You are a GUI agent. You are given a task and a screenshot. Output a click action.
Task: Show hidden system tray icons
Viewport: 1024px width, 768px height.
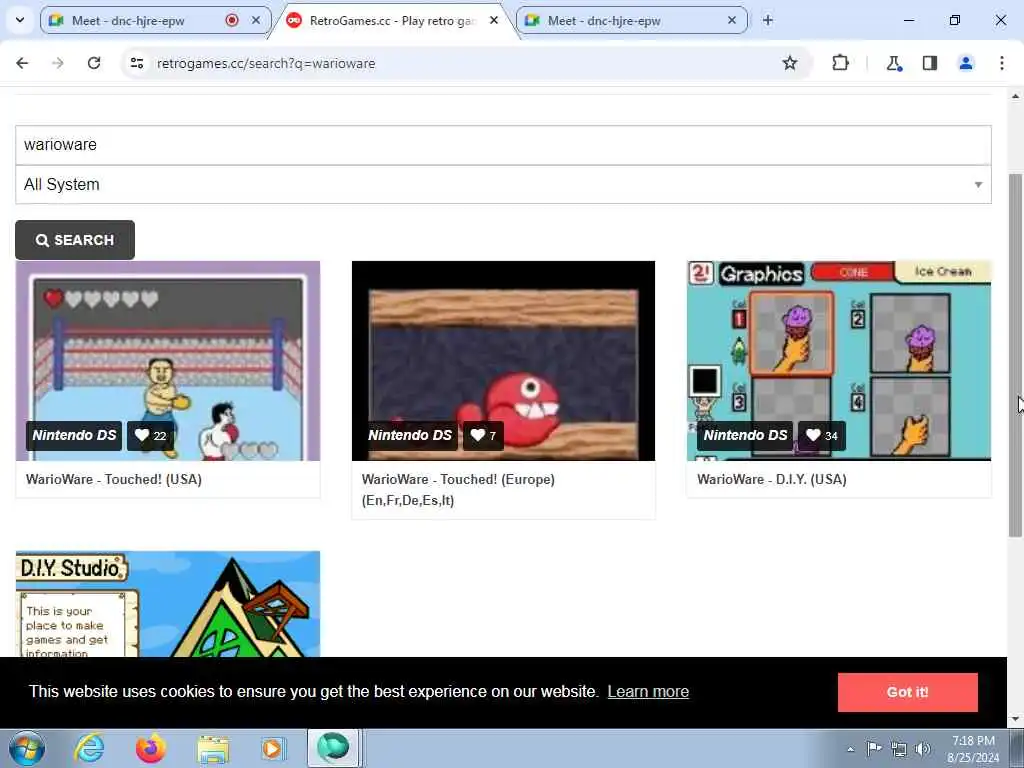pyautogui.click(x=850, y=749)
